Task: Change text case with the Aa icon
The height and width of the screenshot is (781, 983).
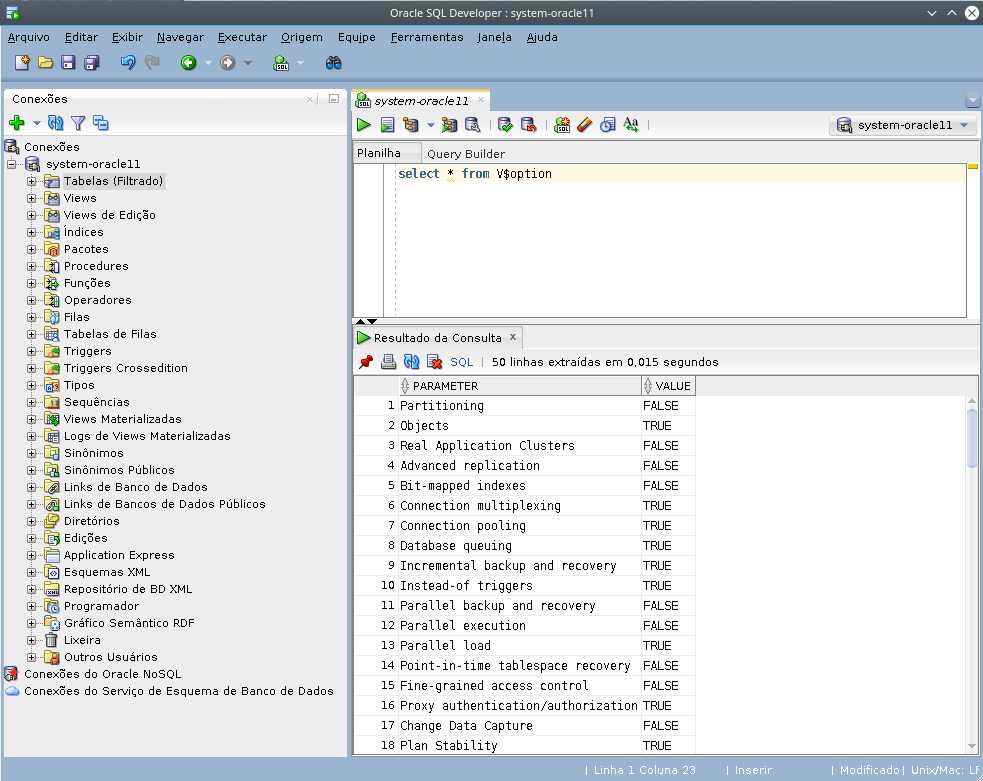Action: pyautogui.click(x=631, y=125)
